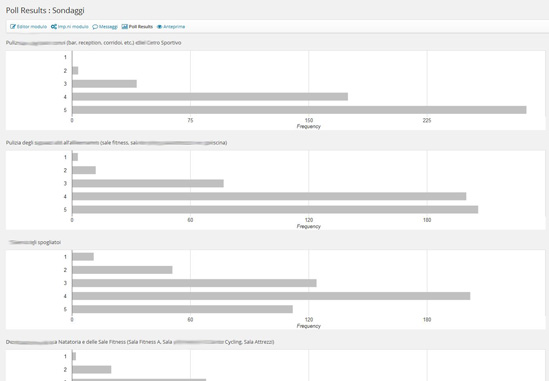
Task: Select the rating 3 bar in Centro Sportivo chart
Action: click(104, 84)
